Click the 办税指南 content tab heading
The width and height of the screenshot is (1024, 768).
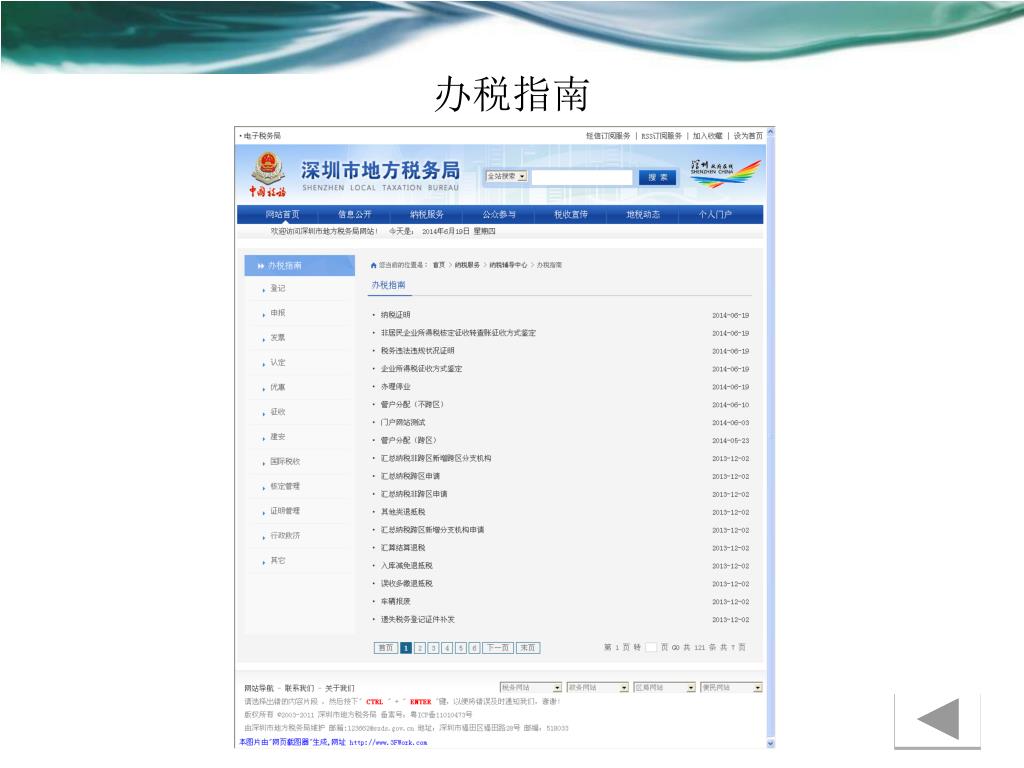click(x=389, y=285)
